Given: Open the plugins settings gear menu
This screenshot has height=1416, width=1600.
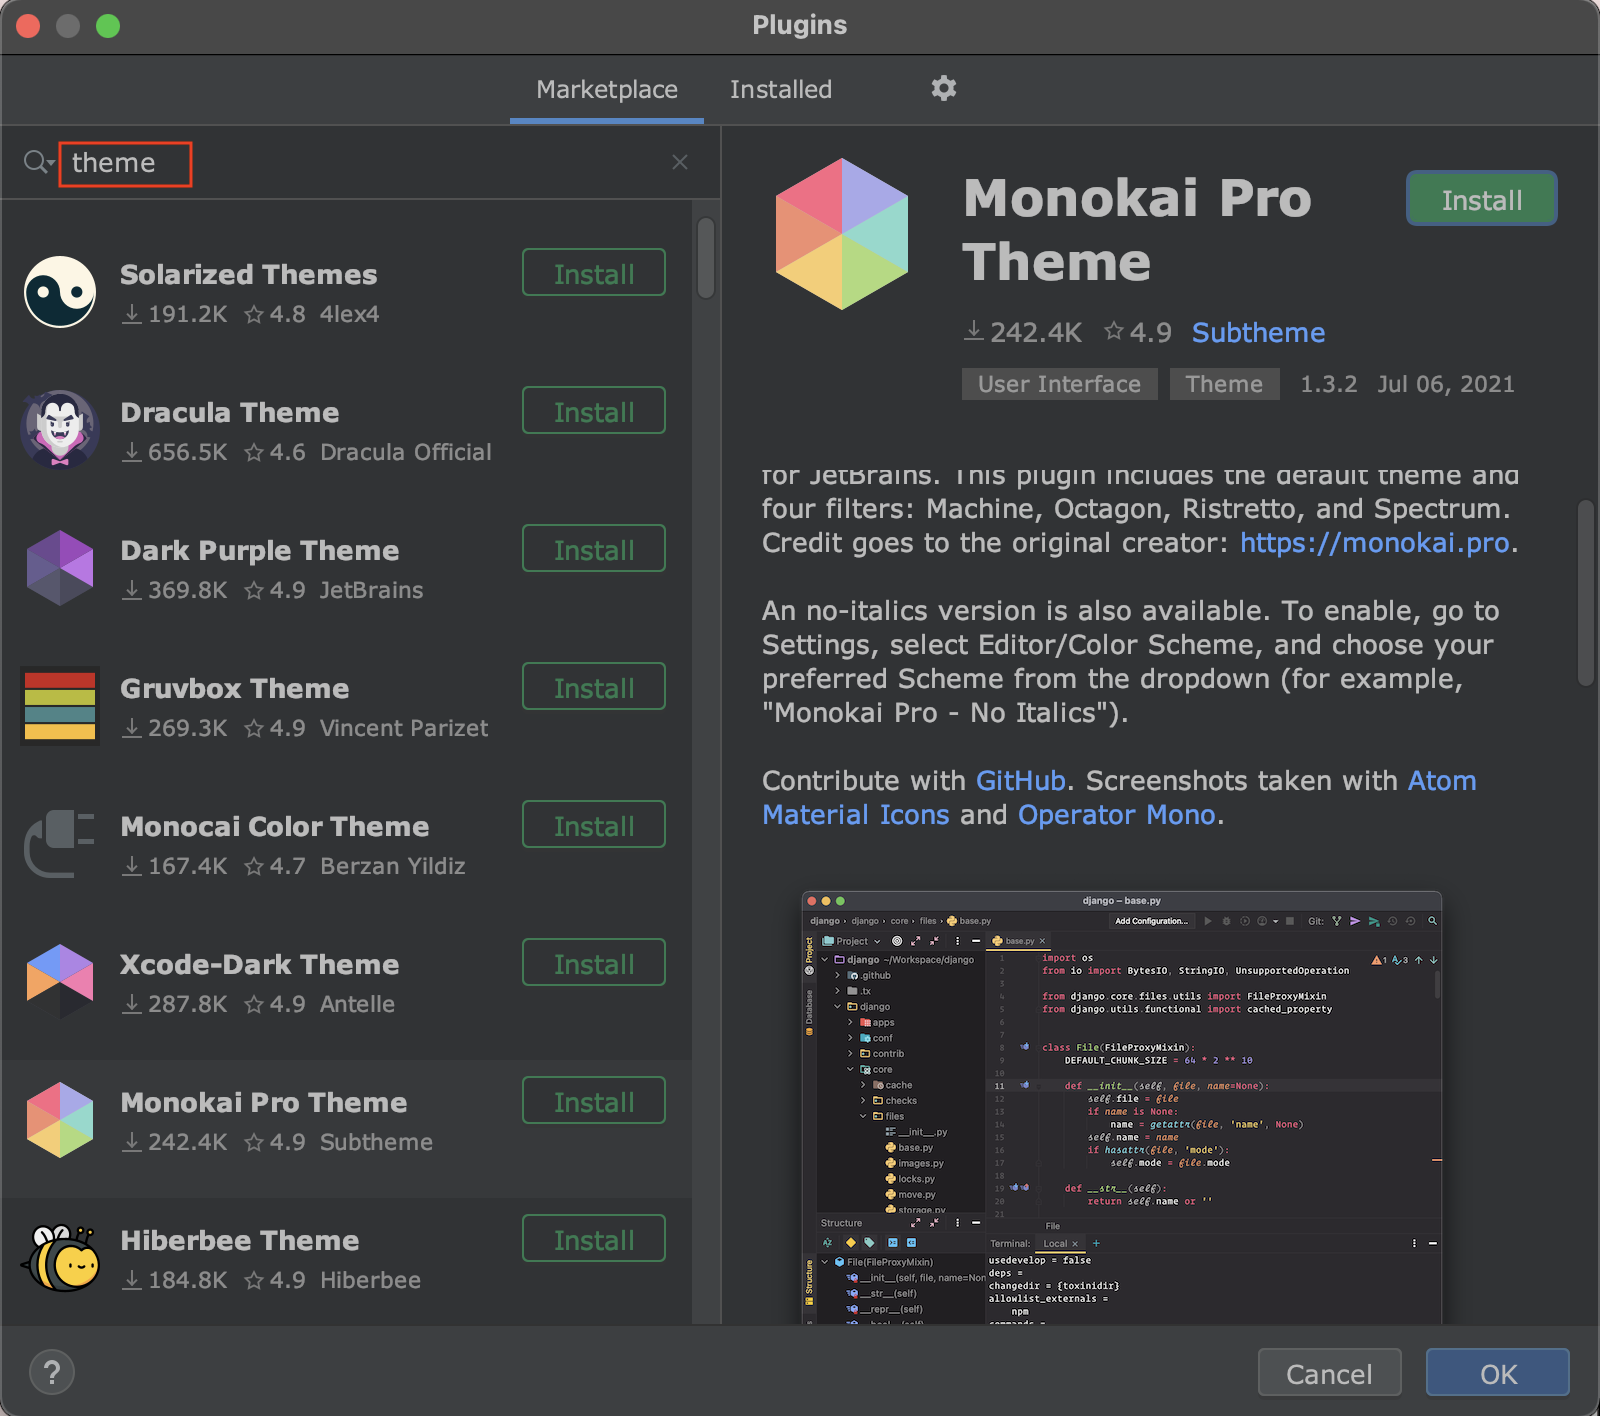Looking at the screenshot, I should pyautogui.click(x=943, y=89).
